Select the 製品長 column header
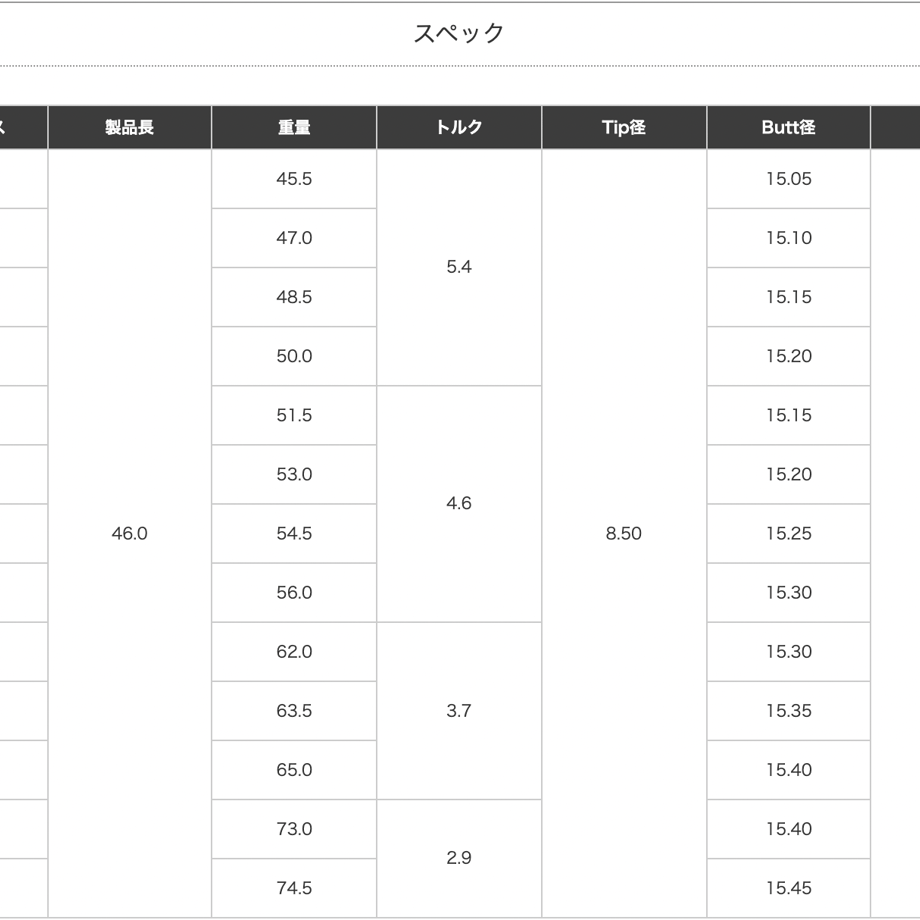920x920 pixels. point(130,127)
